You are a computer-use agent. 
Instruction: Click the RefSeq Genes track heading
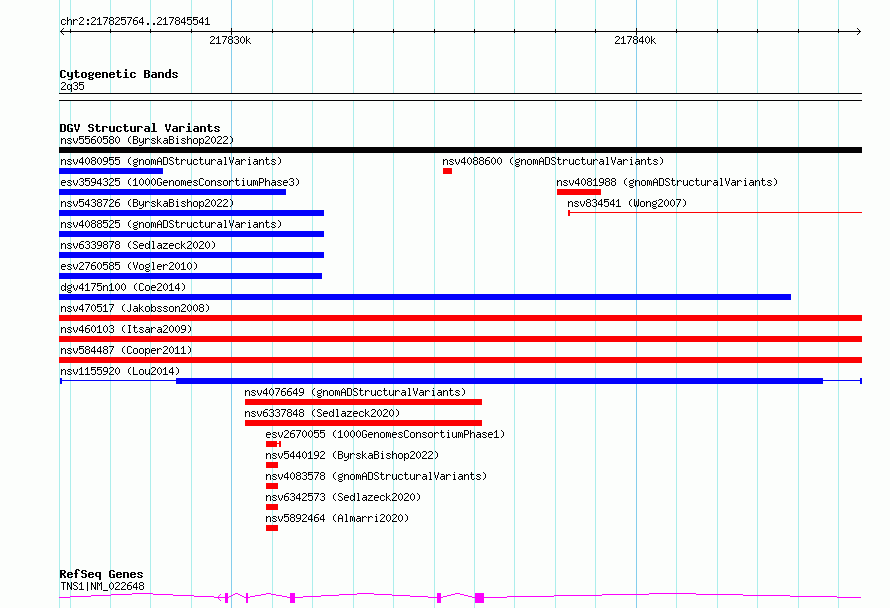(101, 574)
